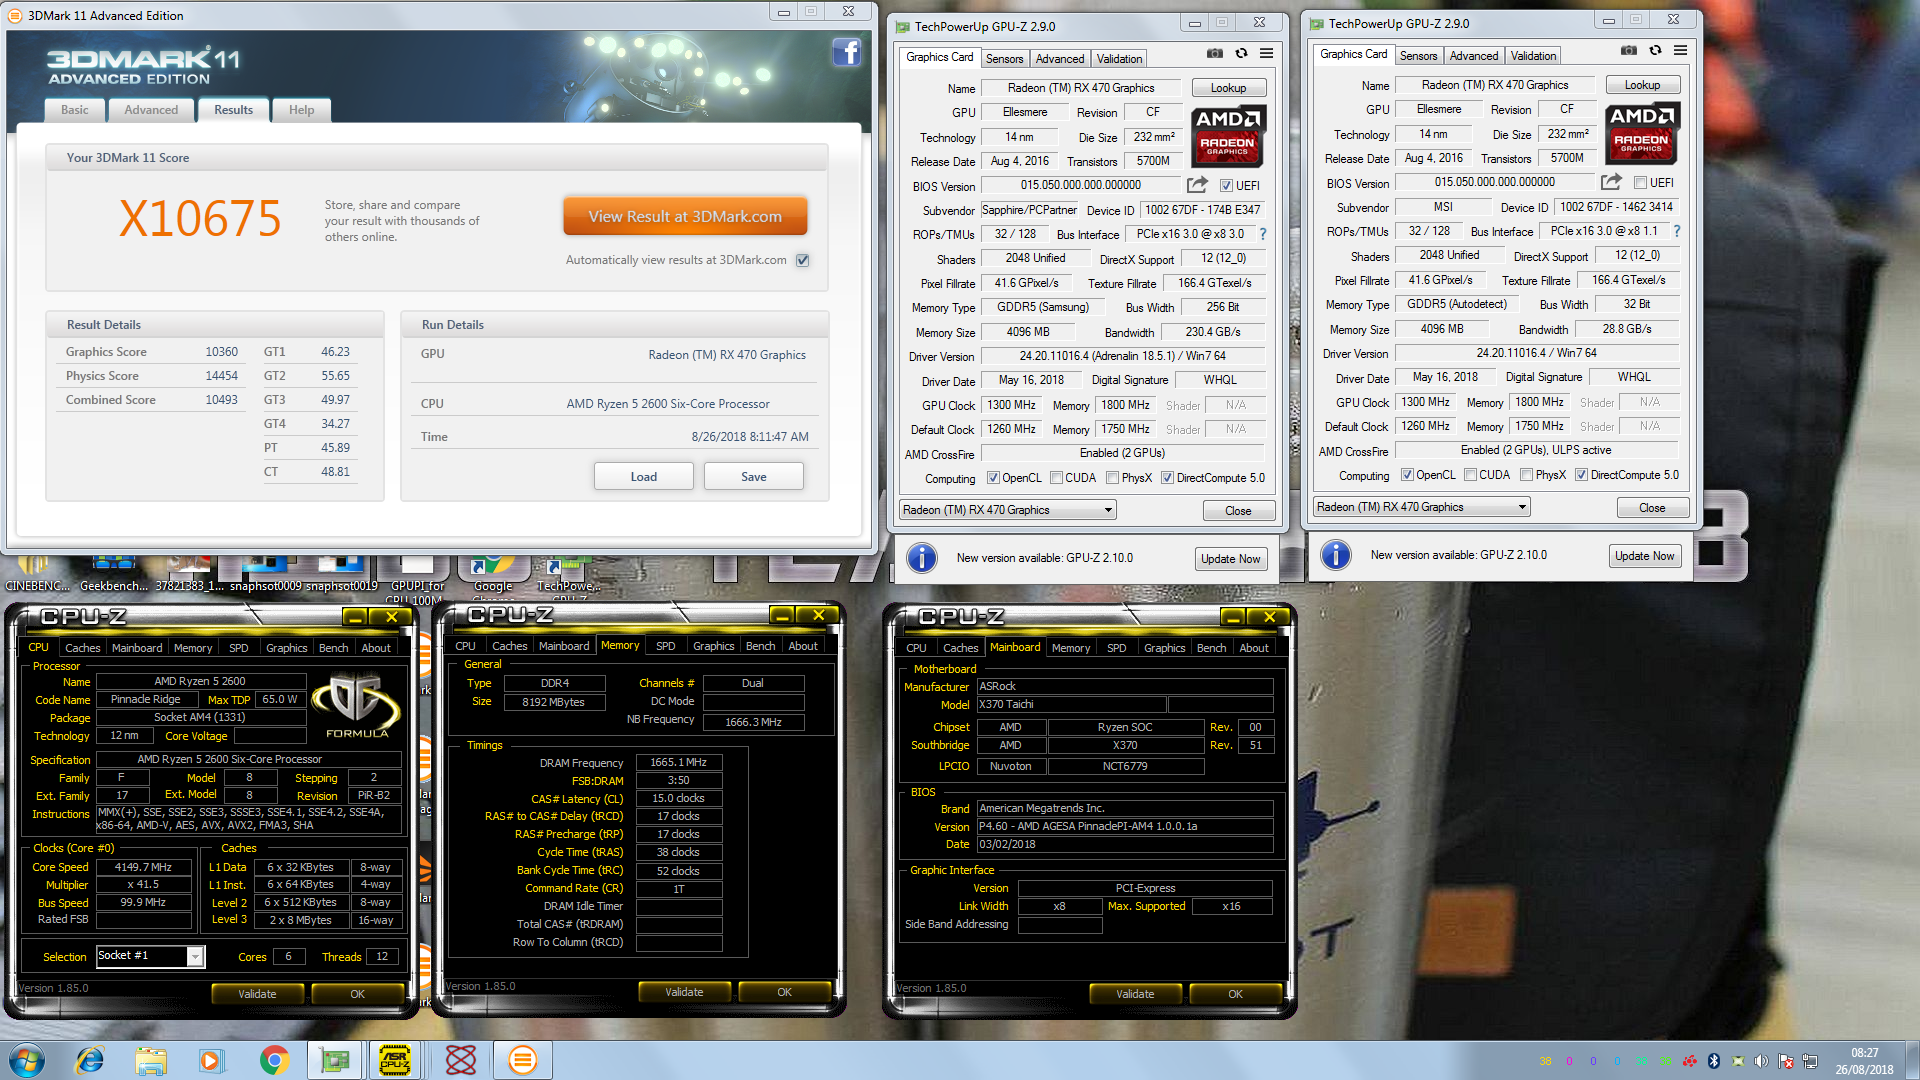This screenshot has height=1080, width=1920.
Task: Open Socket #1 selection dropdown in CPU-Z
Action: click(150, 956)
